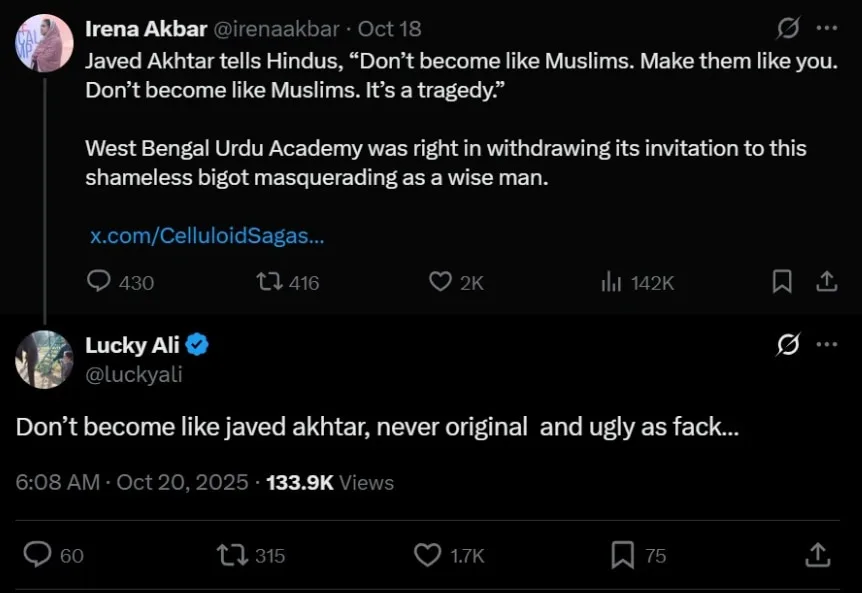Share Irena Akbar's tweet
Viewport: 862px width, 593px height.
coord(827,282)
